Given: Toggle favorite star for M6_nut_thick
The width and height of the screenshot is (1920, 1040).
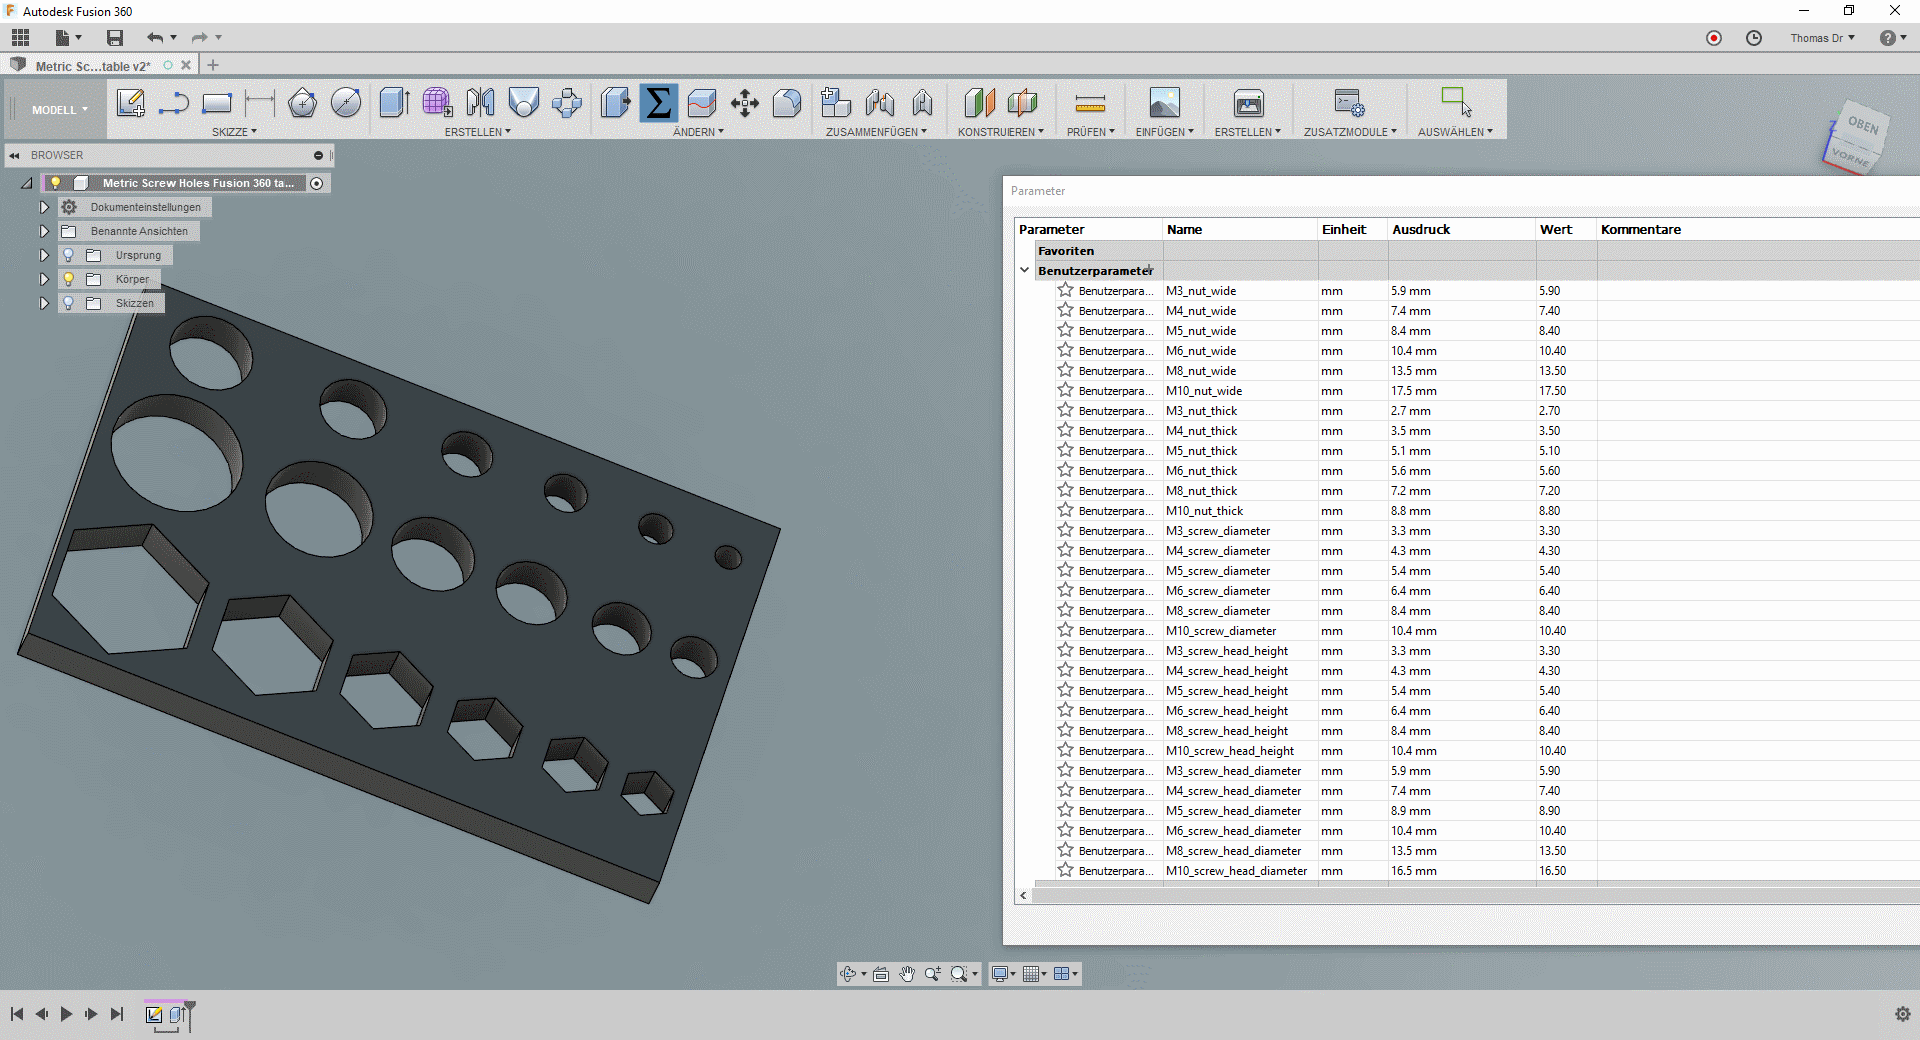Looking at the screenshot, I should [1066, 471].
